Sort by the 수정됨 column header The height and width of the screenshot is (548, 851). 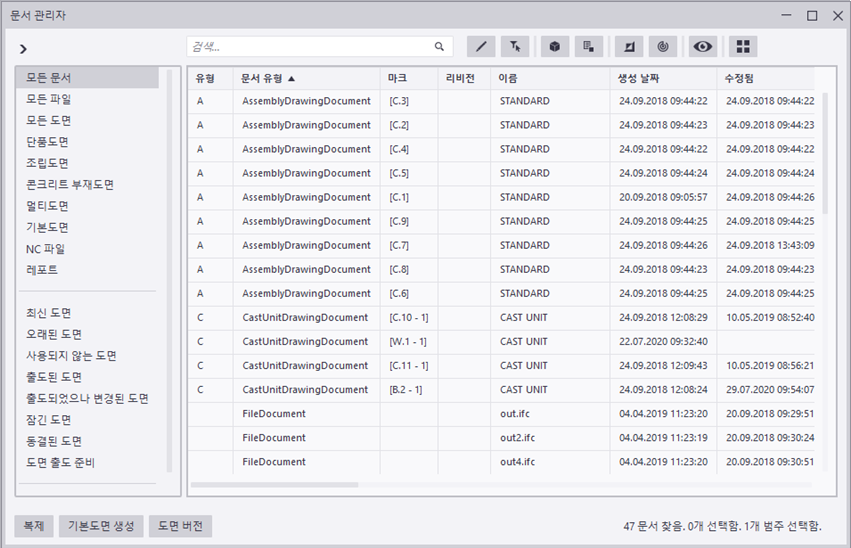tap(766, 78)
